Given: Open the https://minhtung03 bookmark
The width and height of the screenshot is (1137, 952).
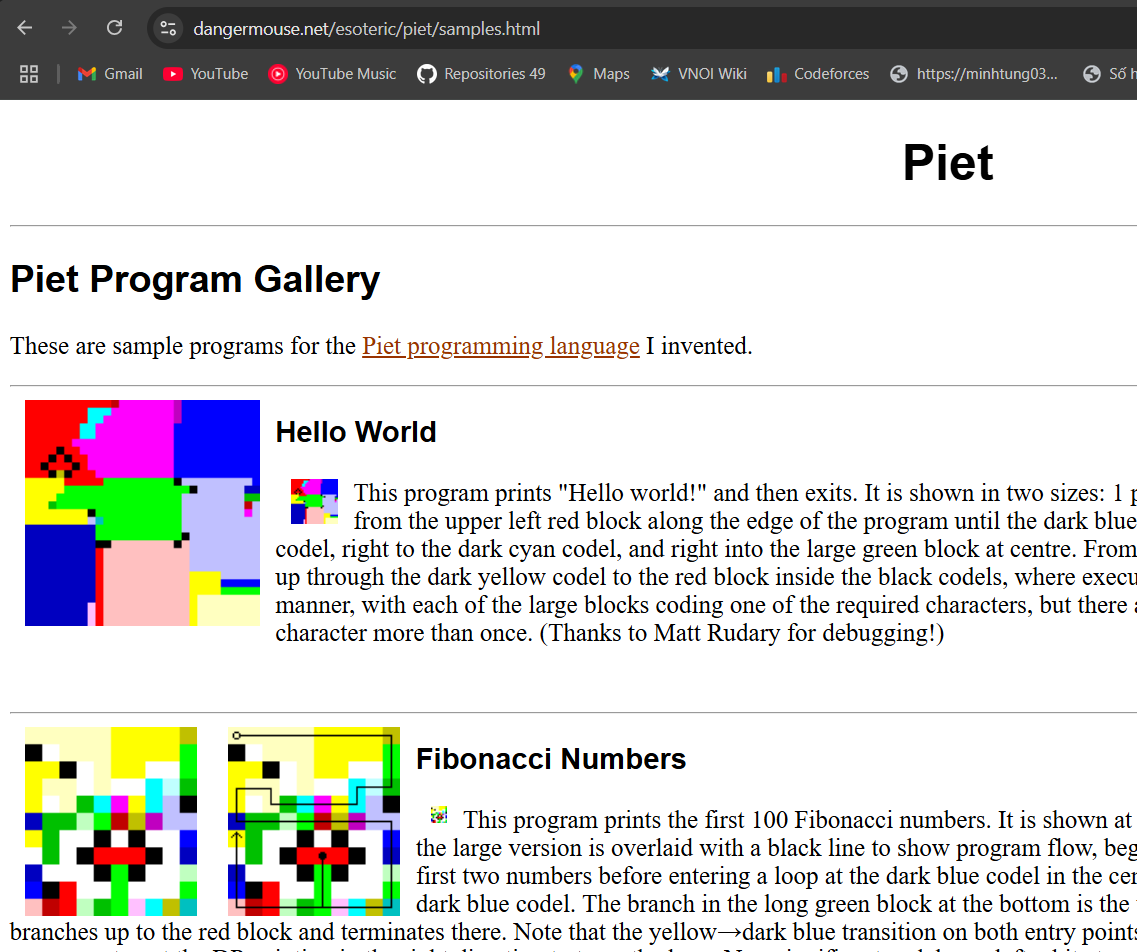Looking at the screenshot, I should pyautogui.click(x=974, y=74).
